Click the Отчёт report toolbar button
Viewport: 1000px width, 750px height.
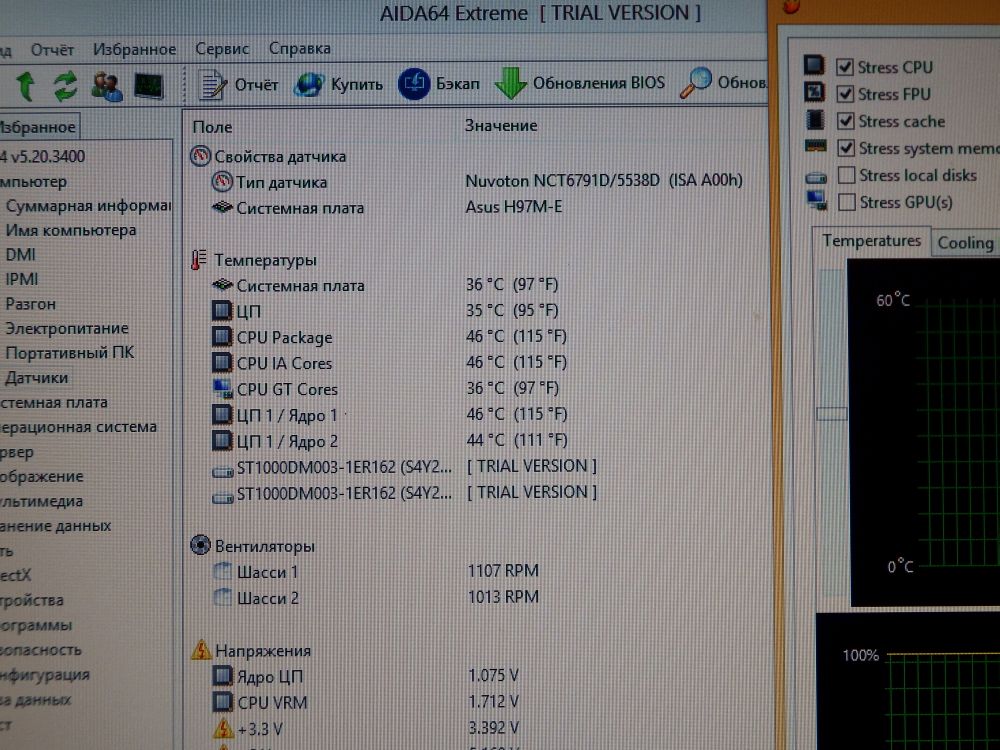click(x=239, y=85)
